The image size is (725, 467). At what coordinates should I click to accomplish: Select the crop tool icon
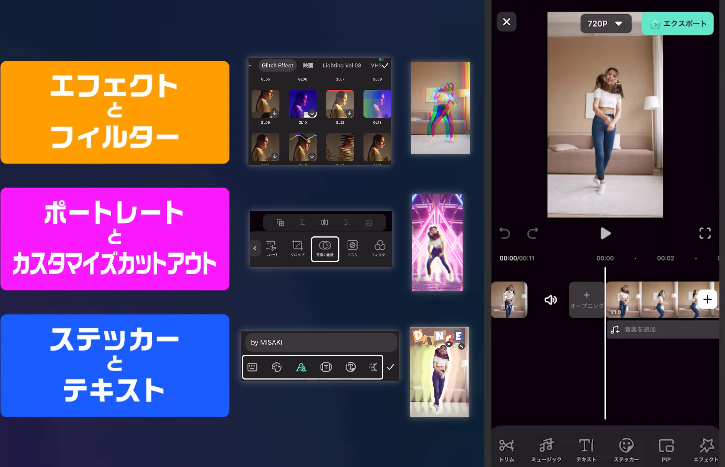pyautogui.click(x=297, y=248)
